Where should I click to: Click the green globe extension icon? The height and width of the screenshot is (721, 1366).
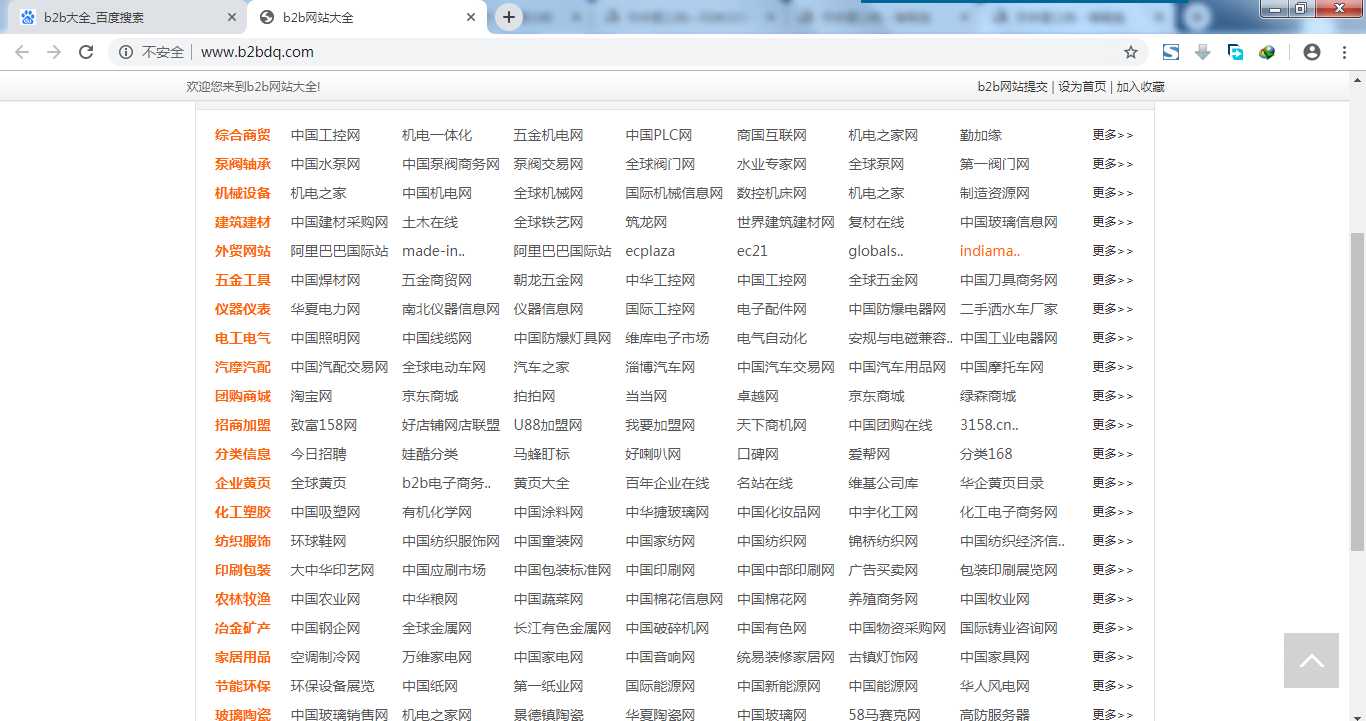pos(1267,52)
